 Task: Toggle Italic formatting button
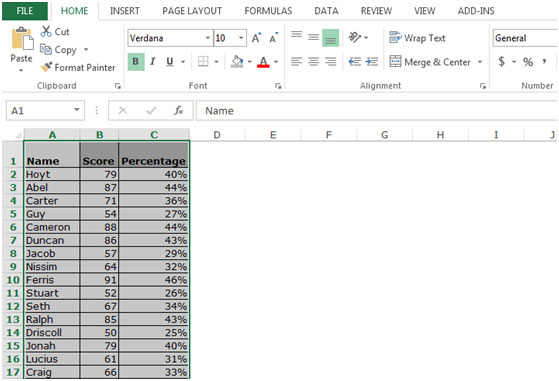click(x=153, y=62)
